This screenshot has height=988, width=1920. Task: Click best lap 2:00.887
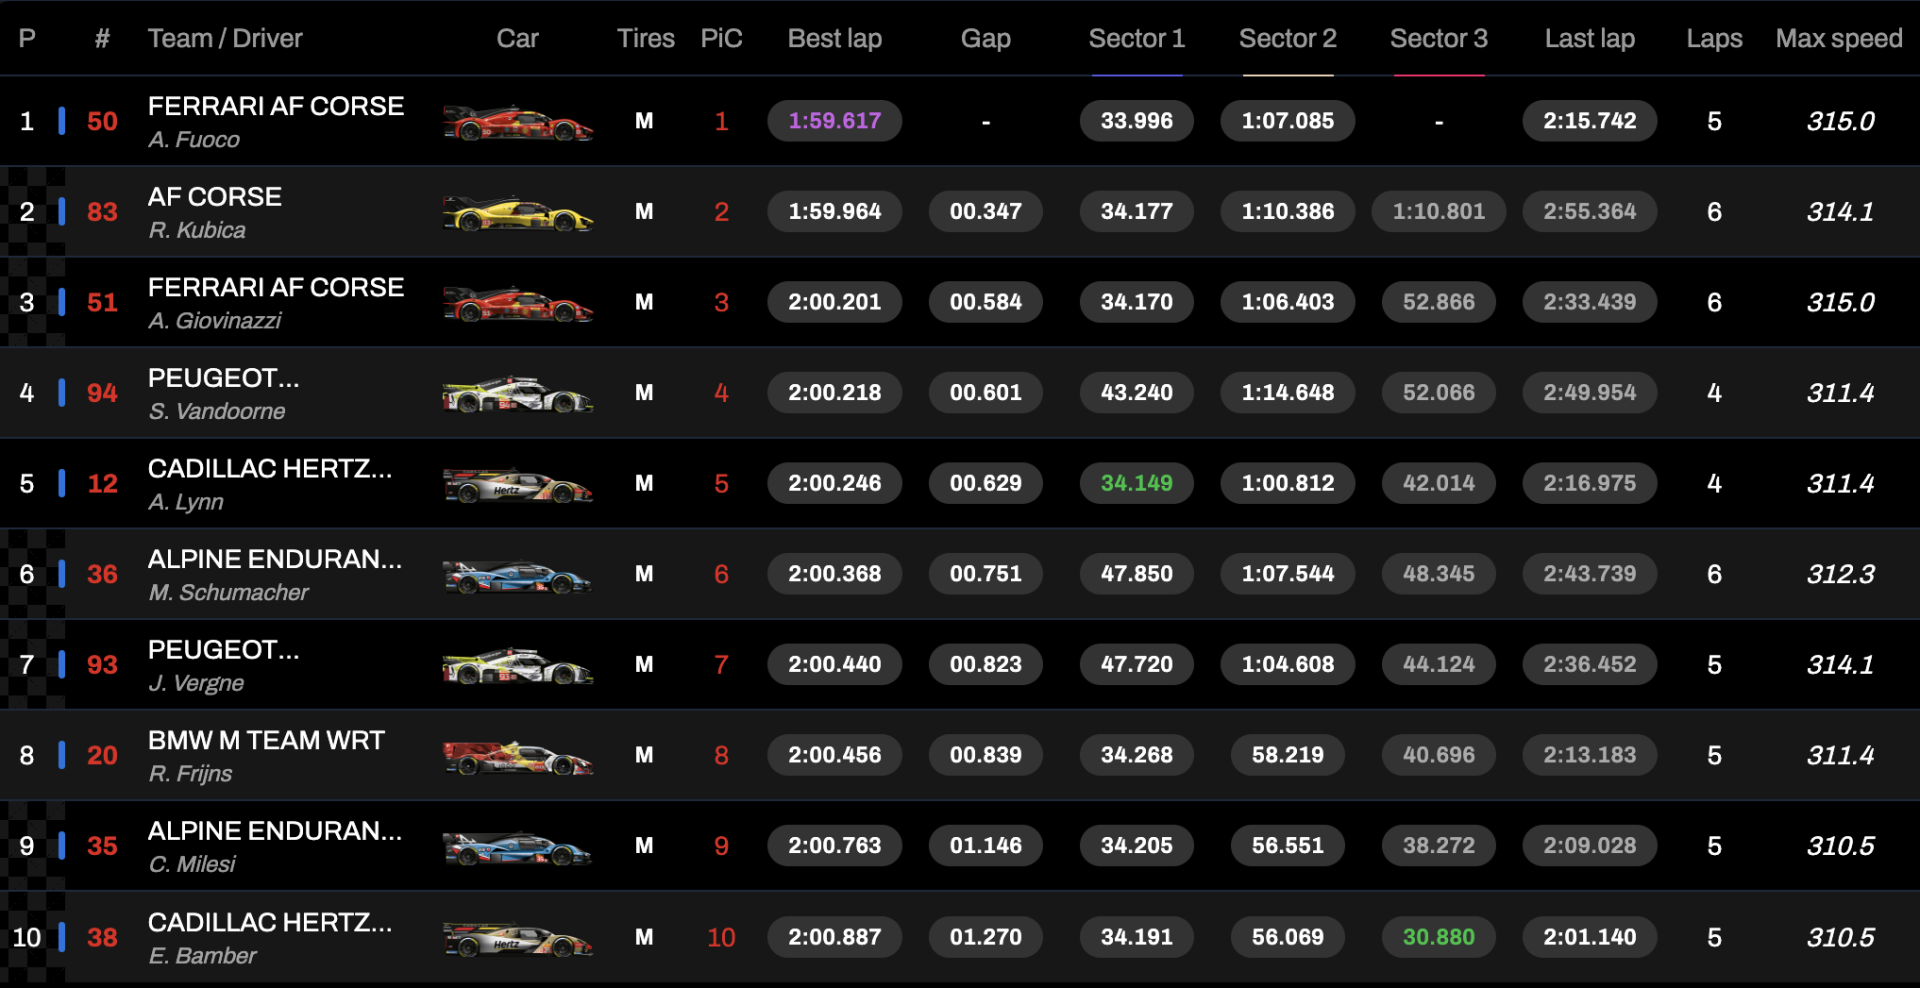pos(835,937)
